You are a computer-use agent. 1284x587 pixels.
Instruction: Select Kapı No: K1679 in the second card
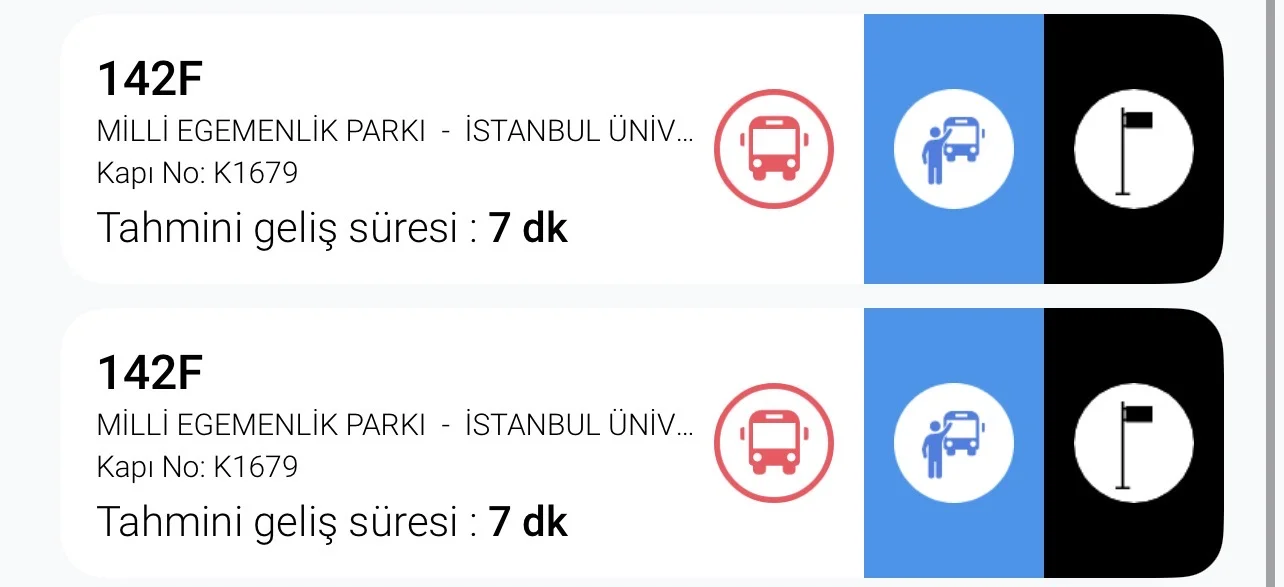tap(197, 467)
